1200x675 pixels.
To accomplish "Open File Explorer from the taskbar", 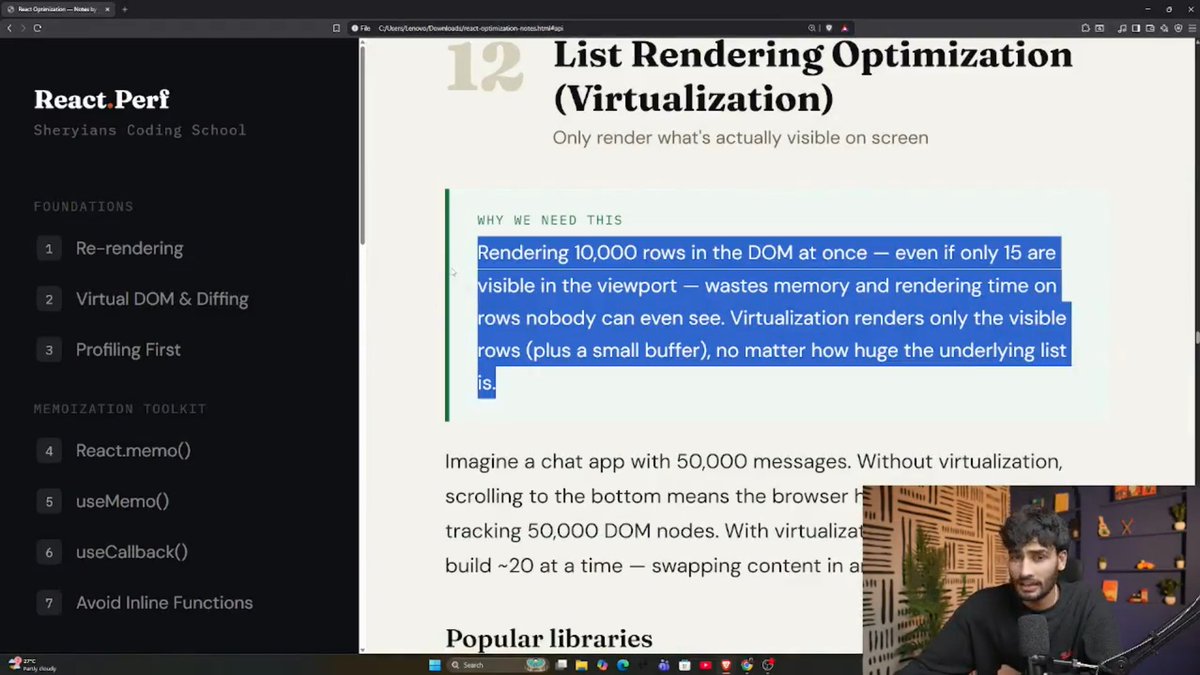I will click(582, 665).
